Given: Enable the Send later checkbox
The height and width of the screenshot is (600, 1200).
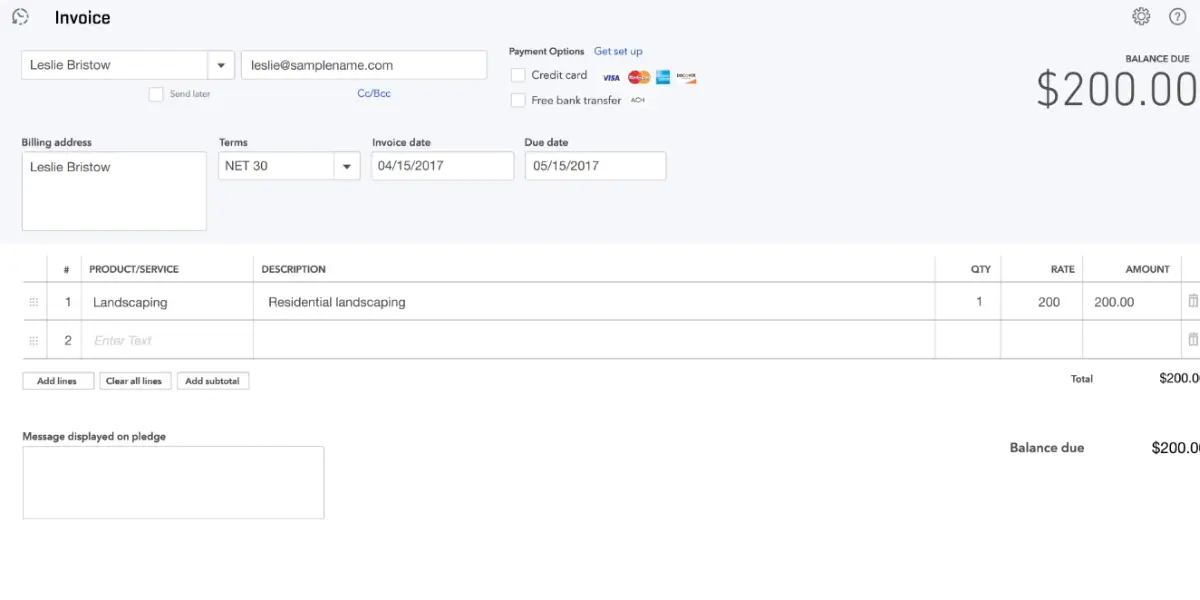Looking at the screenshot, I should (156, 94).
